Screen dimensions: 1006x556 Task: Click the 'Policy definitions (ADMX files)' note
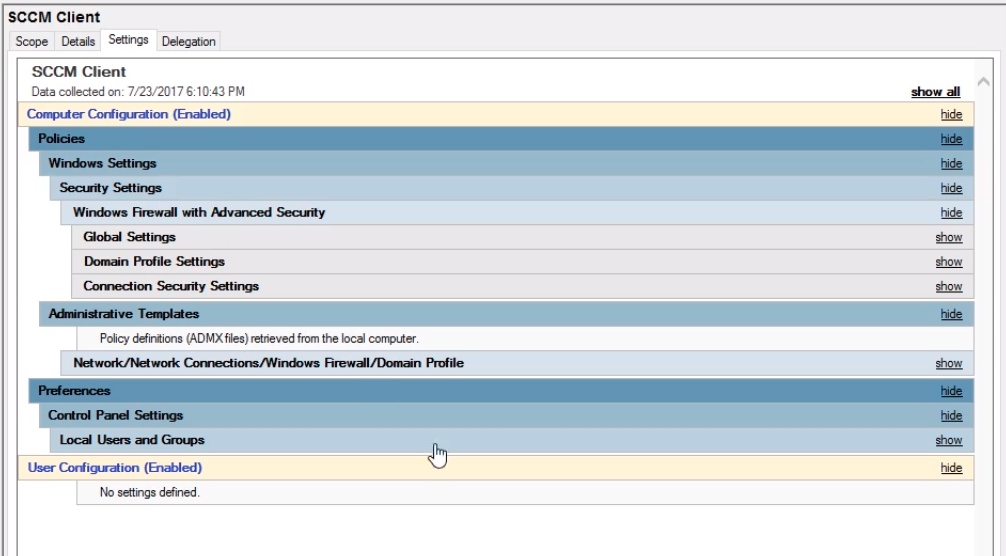point(259,339)
